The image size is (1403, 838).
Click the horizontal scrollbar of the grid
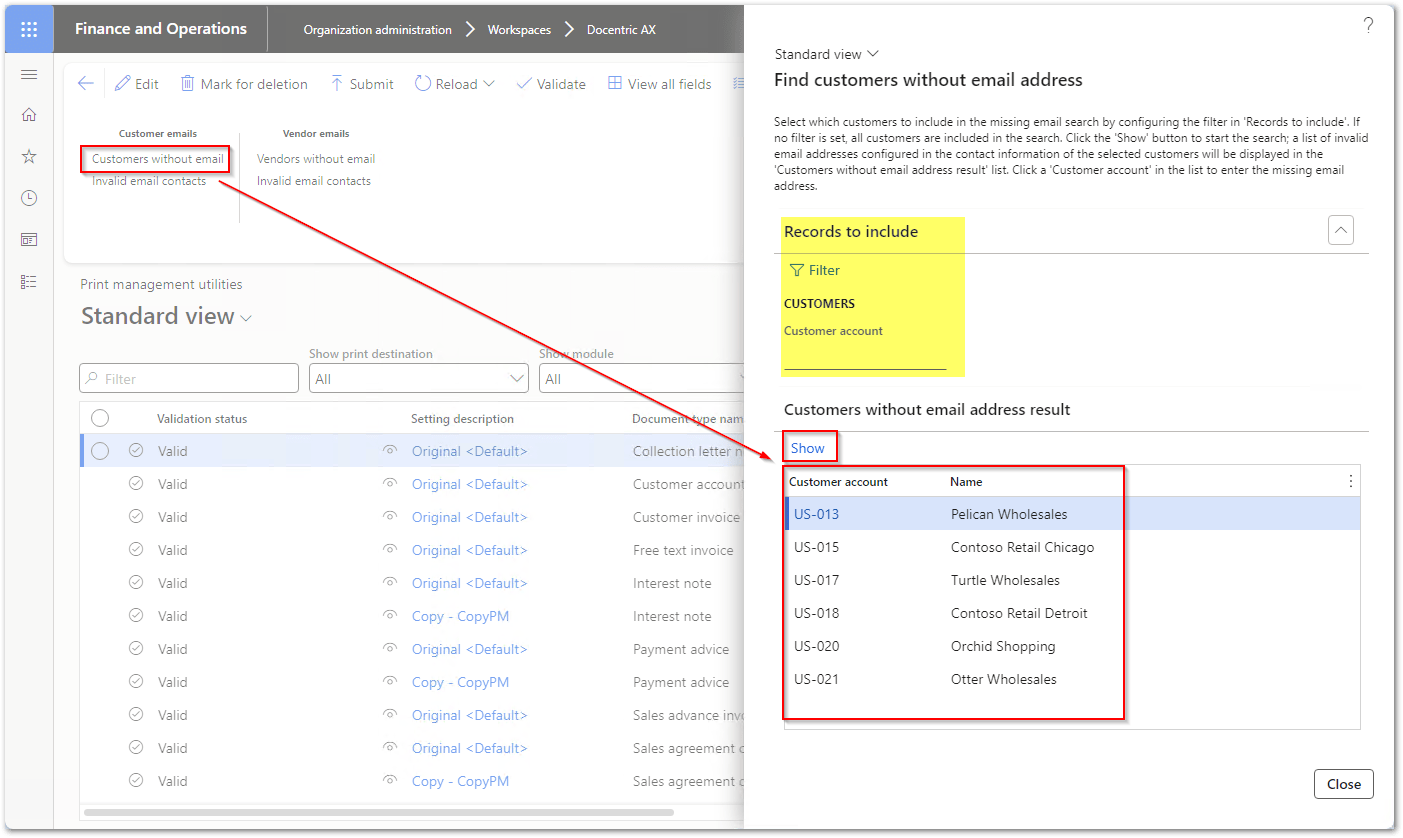click(x=378, y=812)
